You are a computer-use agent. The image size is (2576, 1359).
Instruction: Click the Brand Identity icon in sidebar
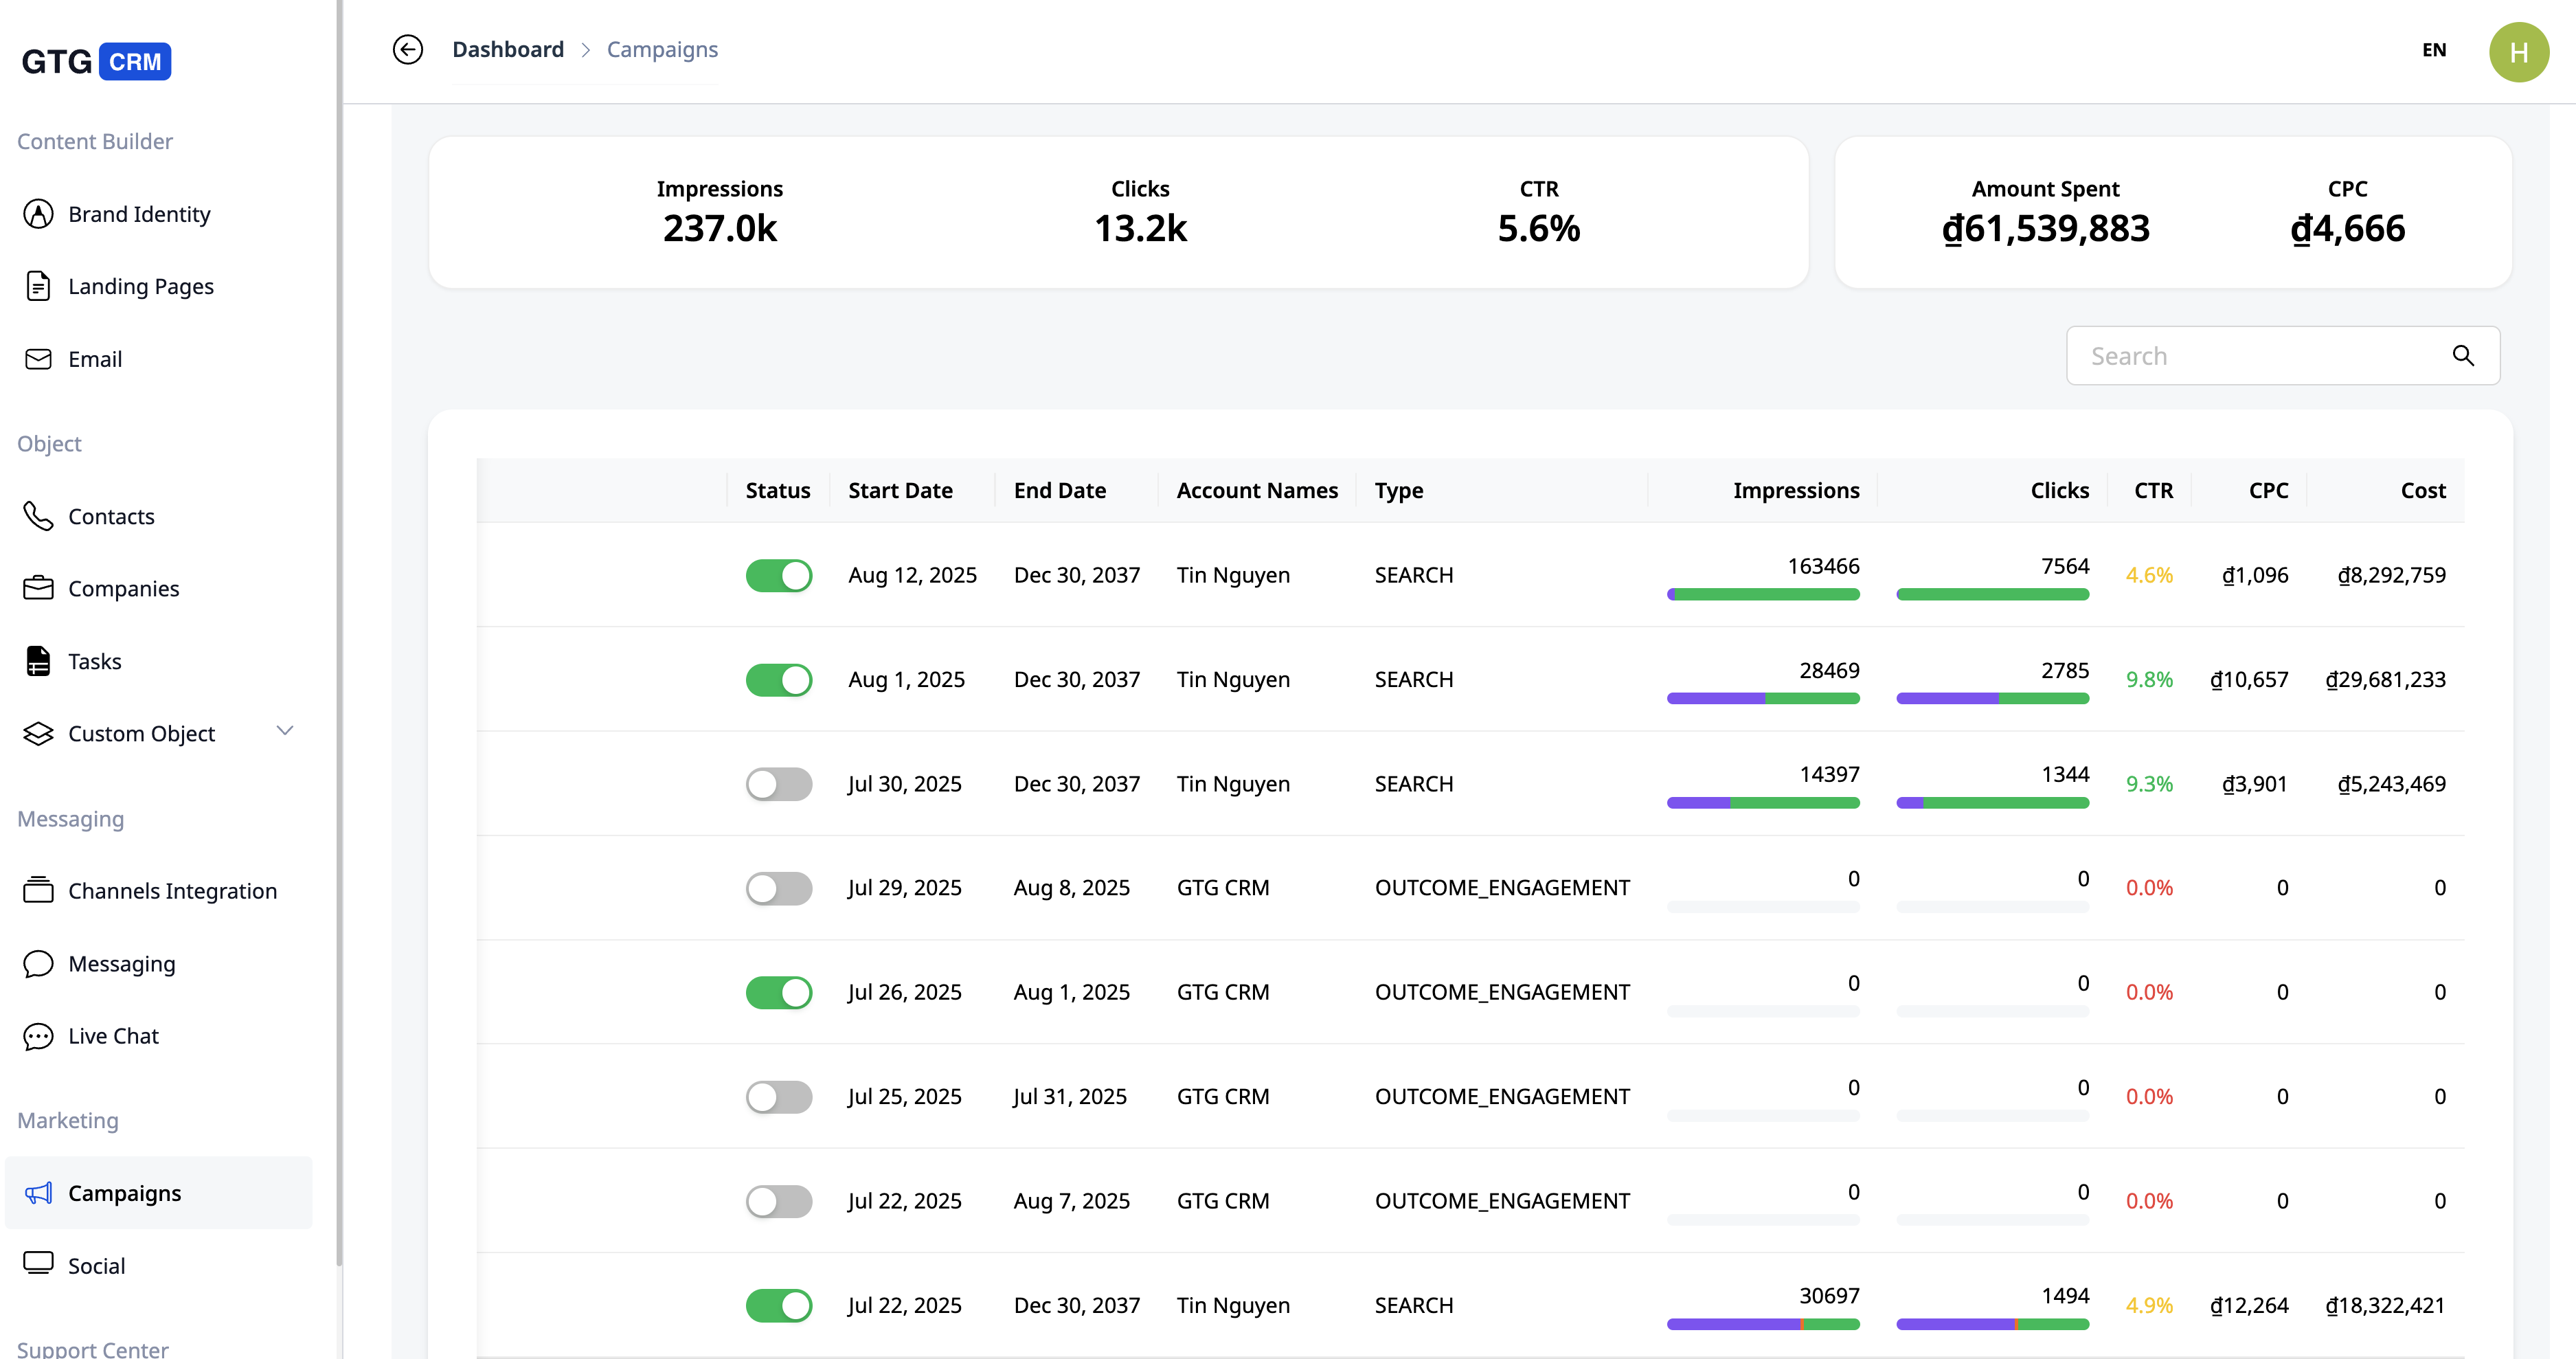(38, 214)
